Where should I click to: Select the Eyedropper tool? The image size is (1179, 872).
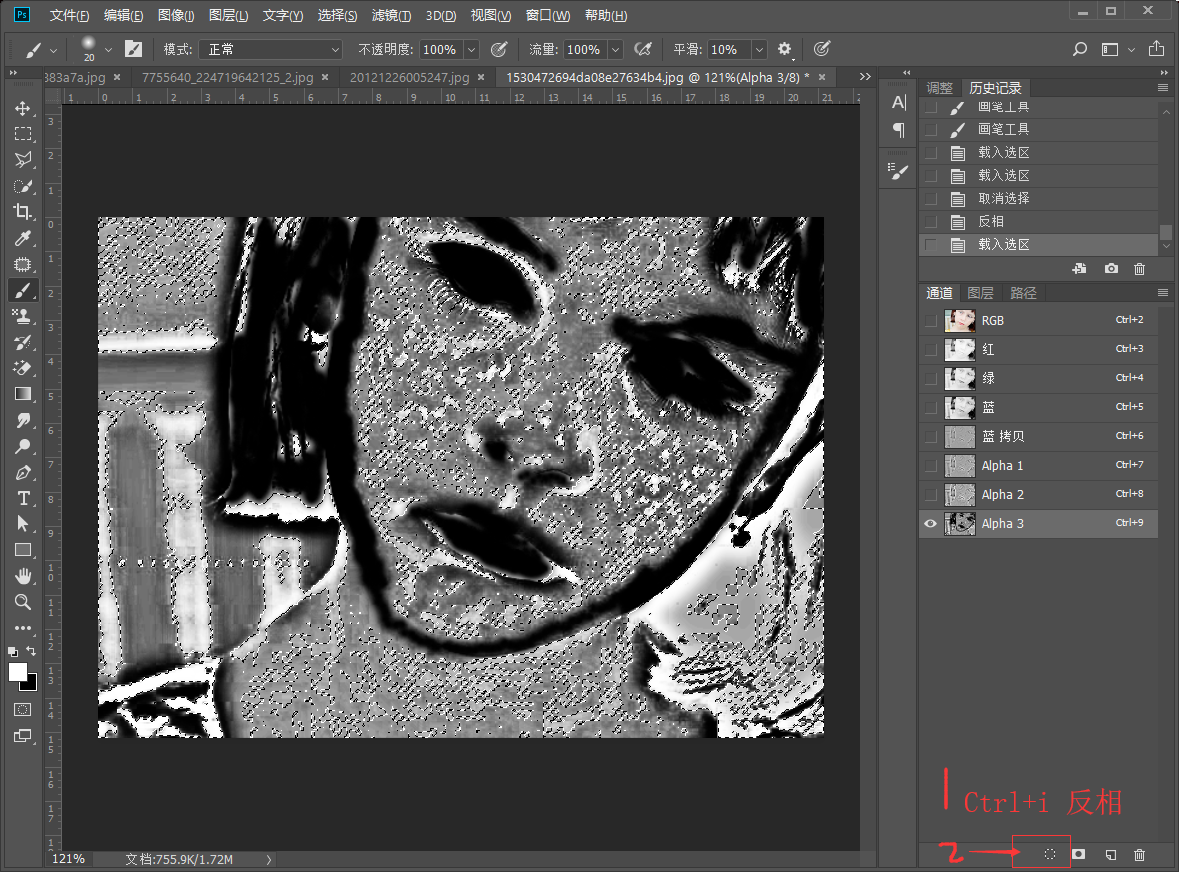(22, 238)
